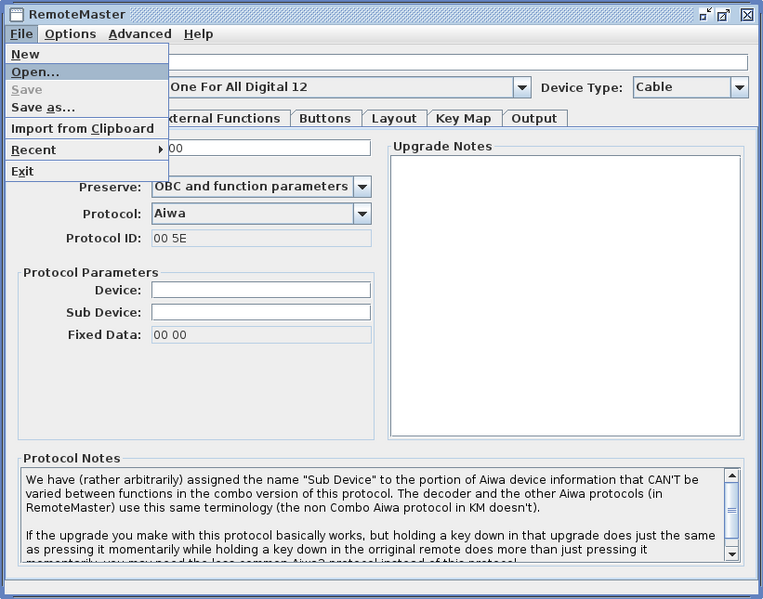
Task: Click the setup code field showing 00
Action: (x=269, y=148)
